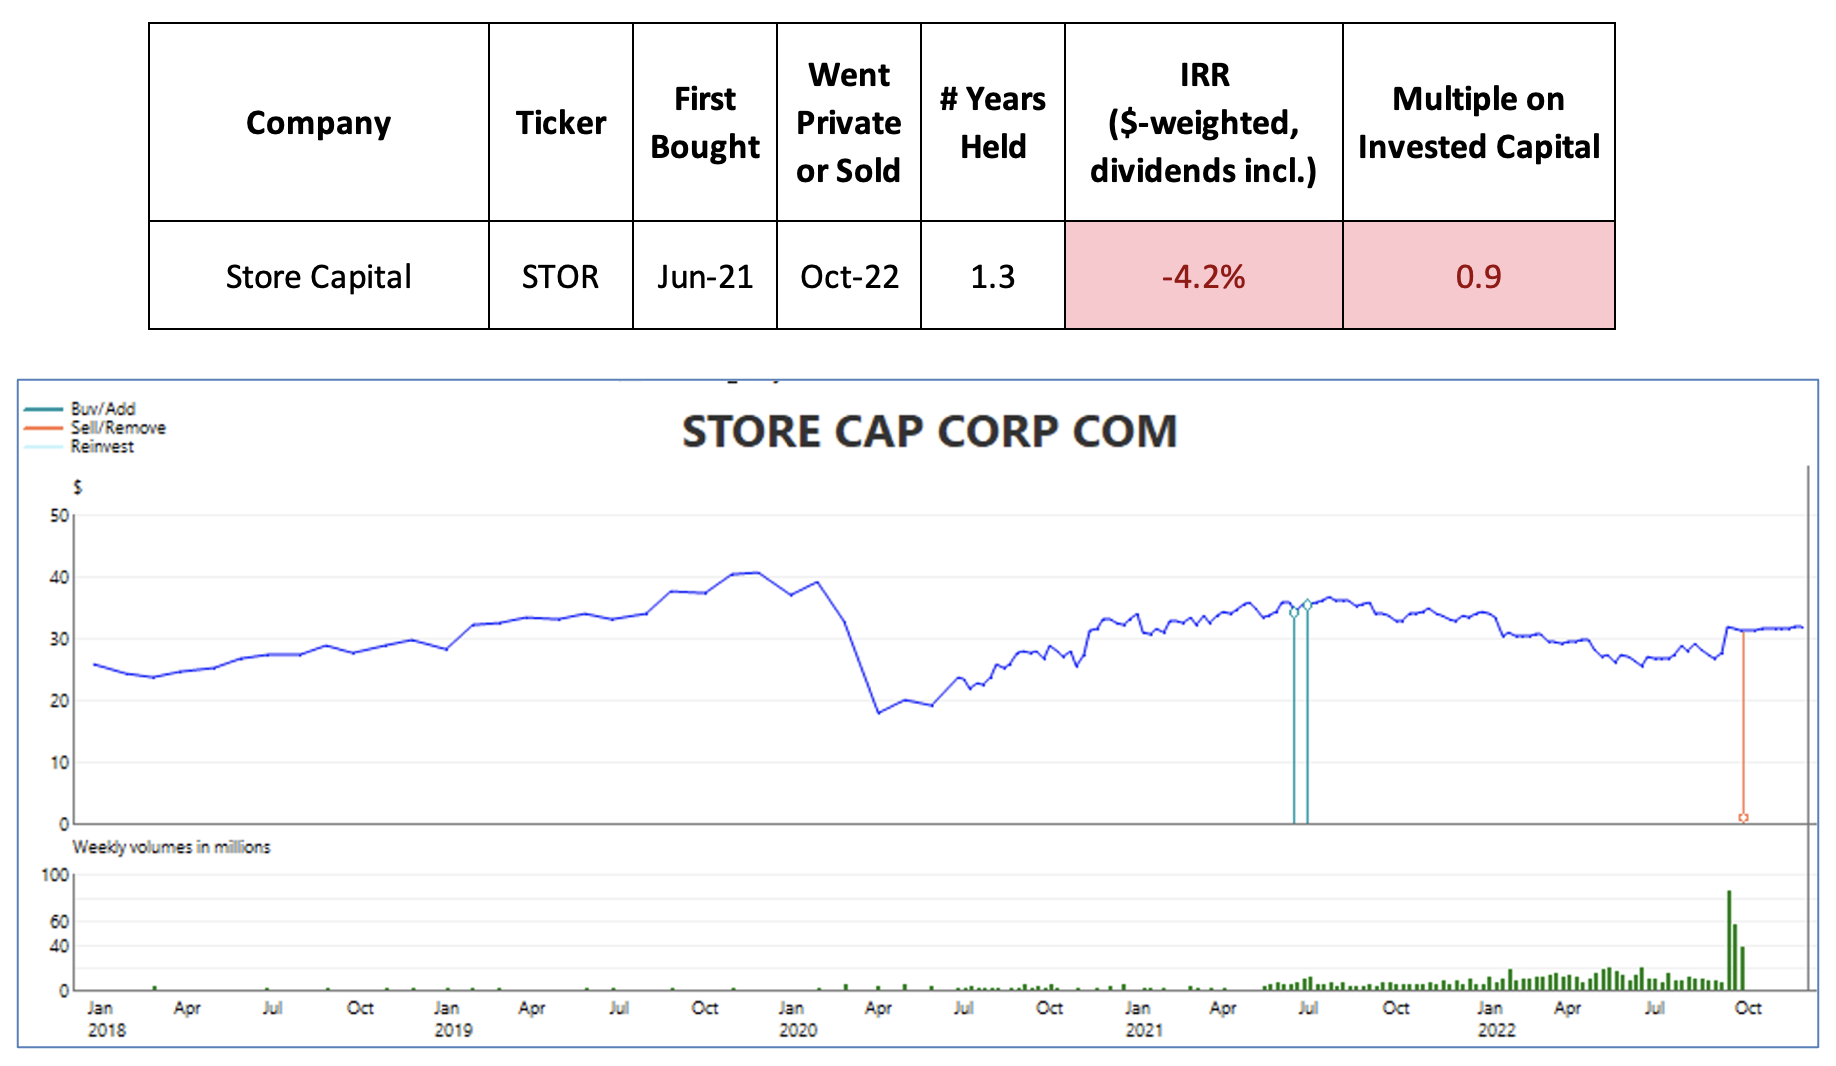The width and height of the screenshot is (1836, 1066).
Task: Click the Jan 2019 axis label
Action: 452,1019
